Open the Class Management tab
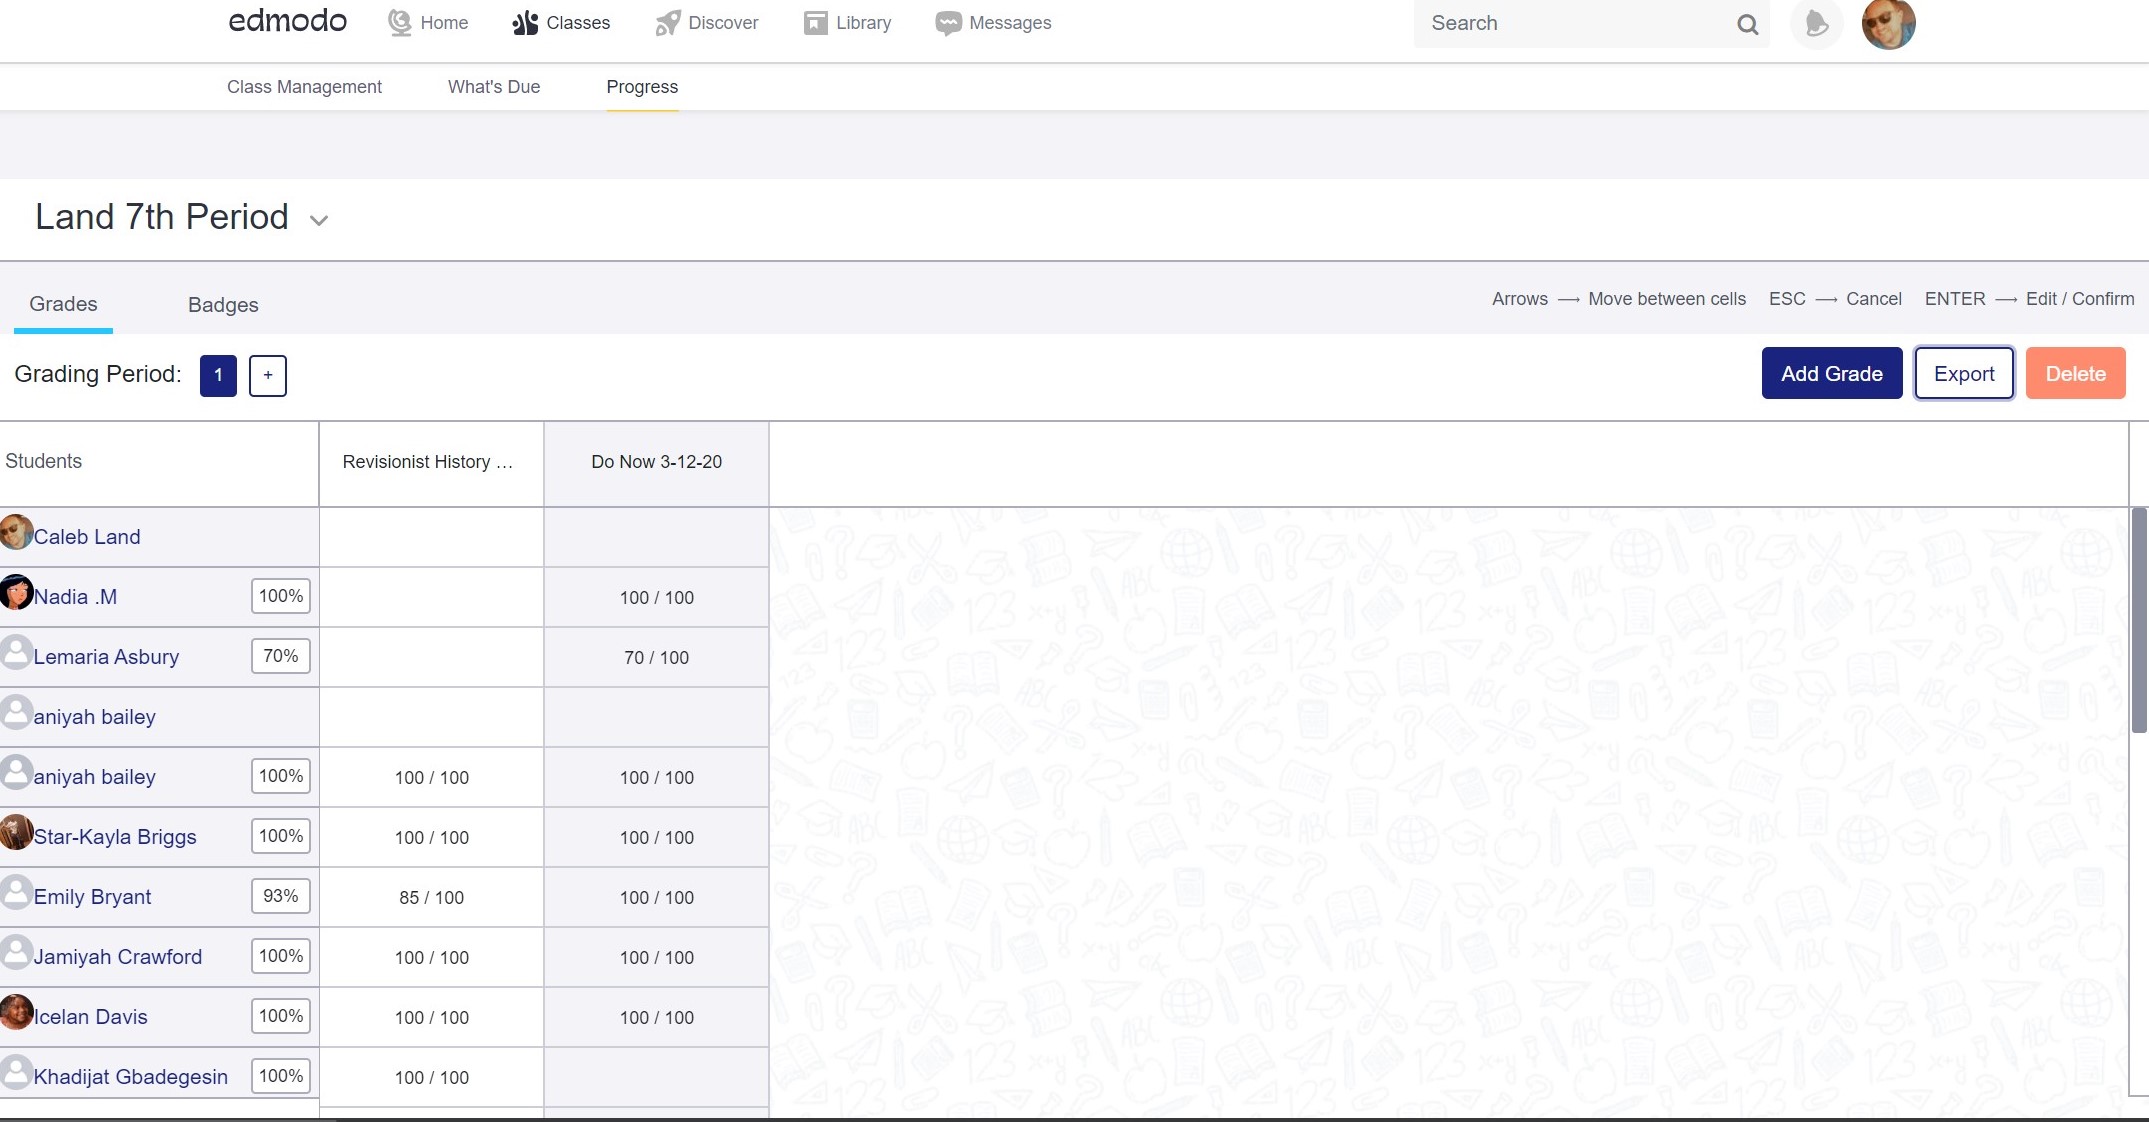The image size is (2149, 1122). [304, 87]
